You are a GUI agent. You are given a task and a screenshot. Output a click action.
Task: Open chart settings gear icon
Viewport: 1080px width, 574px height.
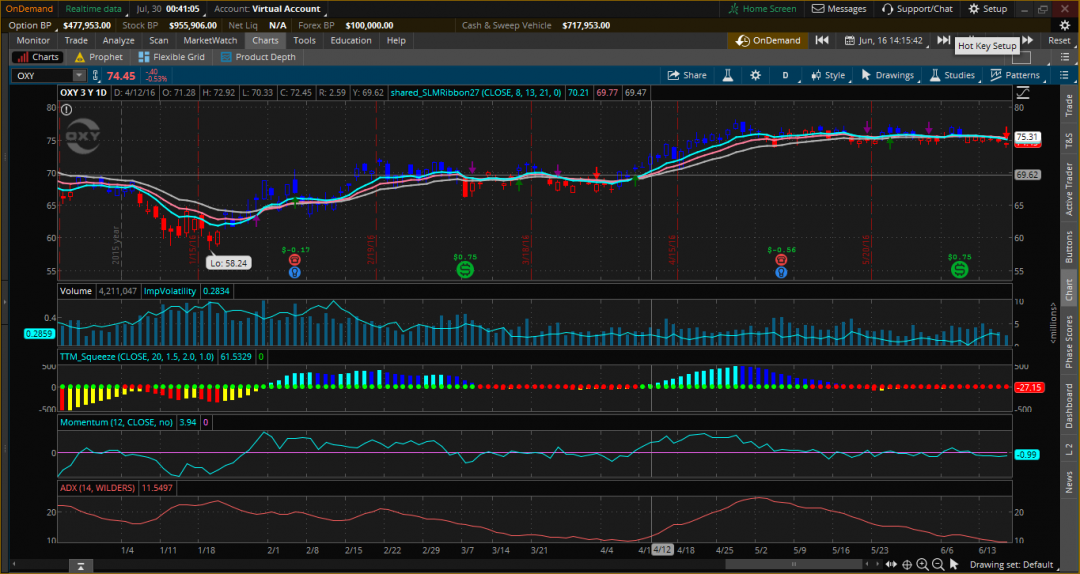click(x=756, y=75)
